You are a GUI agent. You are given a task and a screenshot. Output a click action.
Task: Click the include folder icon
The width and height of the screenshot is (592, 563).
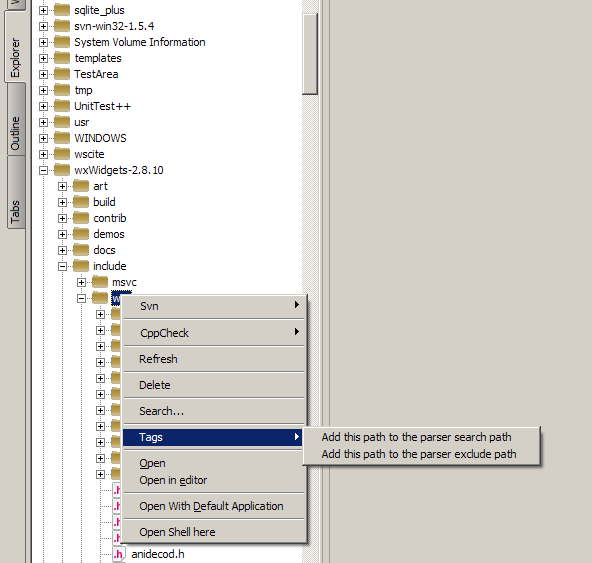click(x=81, y=266)
